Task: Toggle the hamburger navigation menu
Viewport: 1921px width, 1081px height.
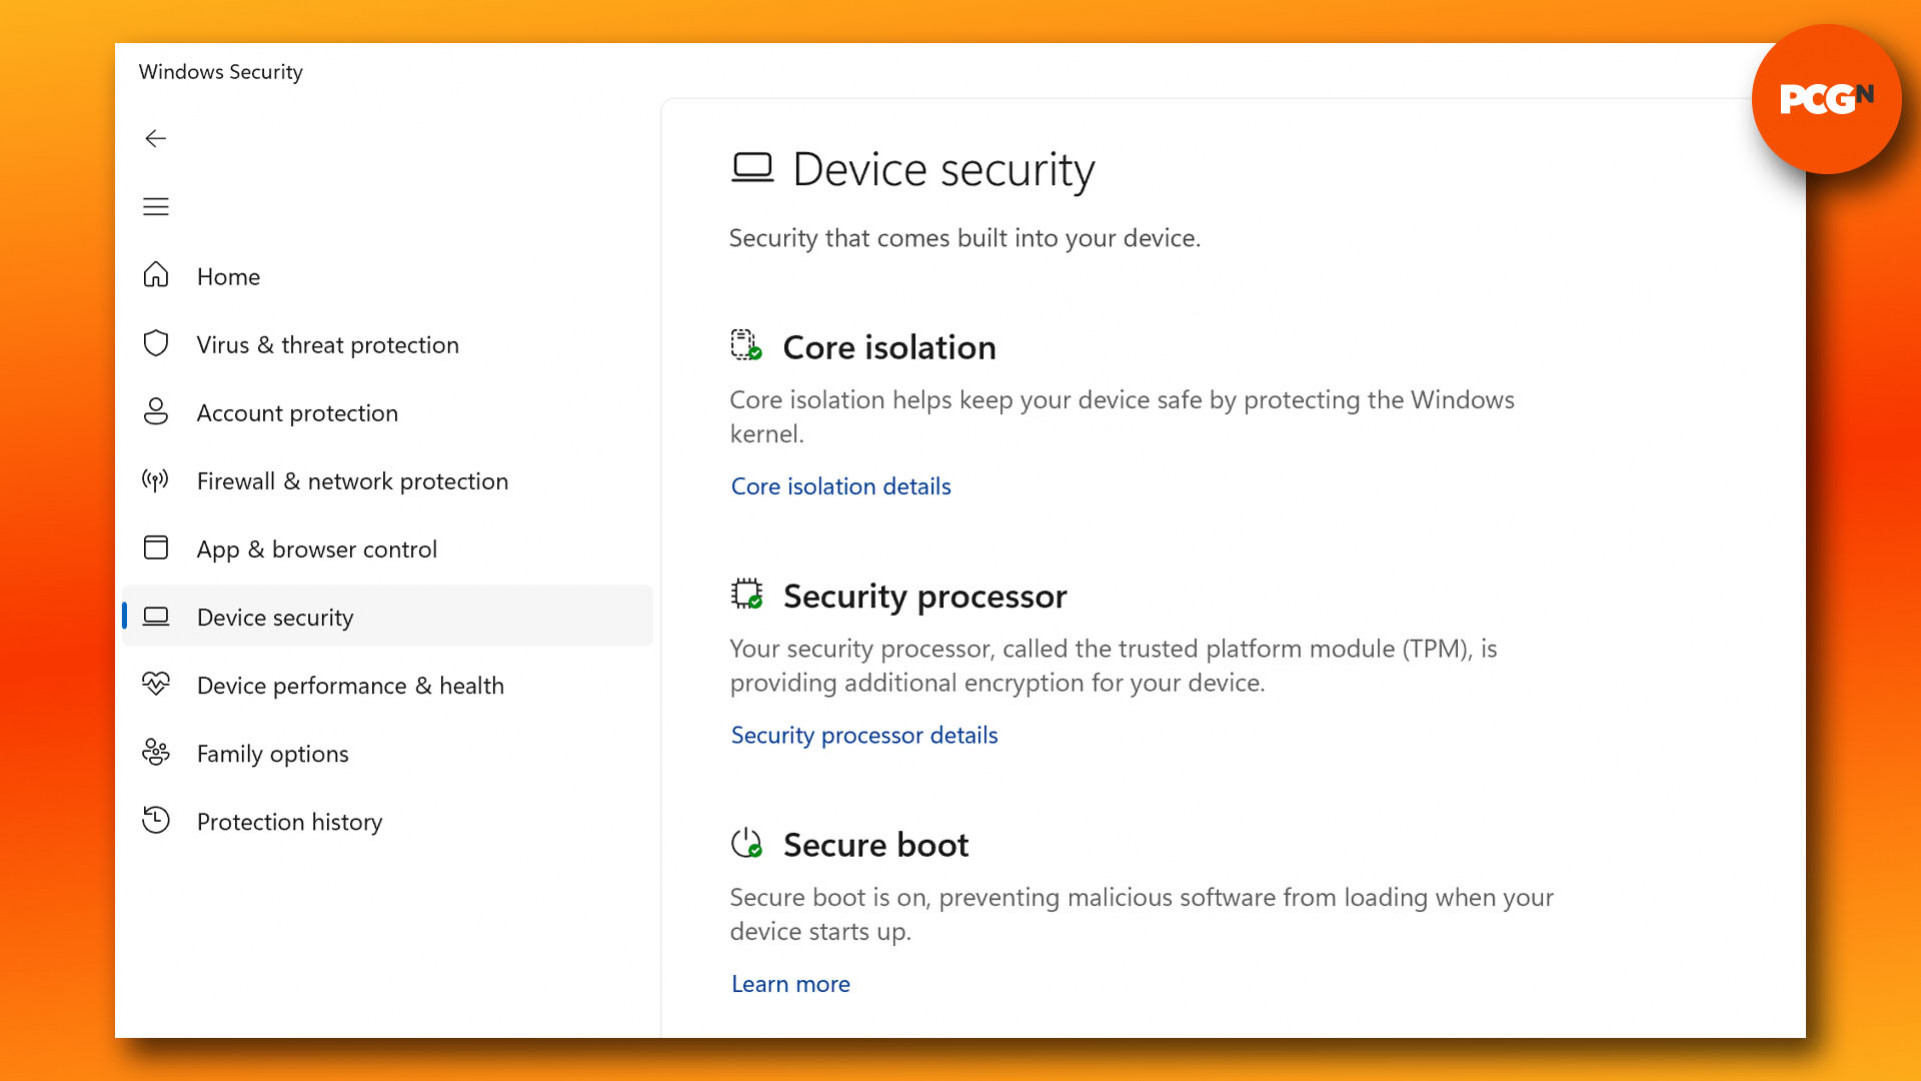Action: [155, 207]
